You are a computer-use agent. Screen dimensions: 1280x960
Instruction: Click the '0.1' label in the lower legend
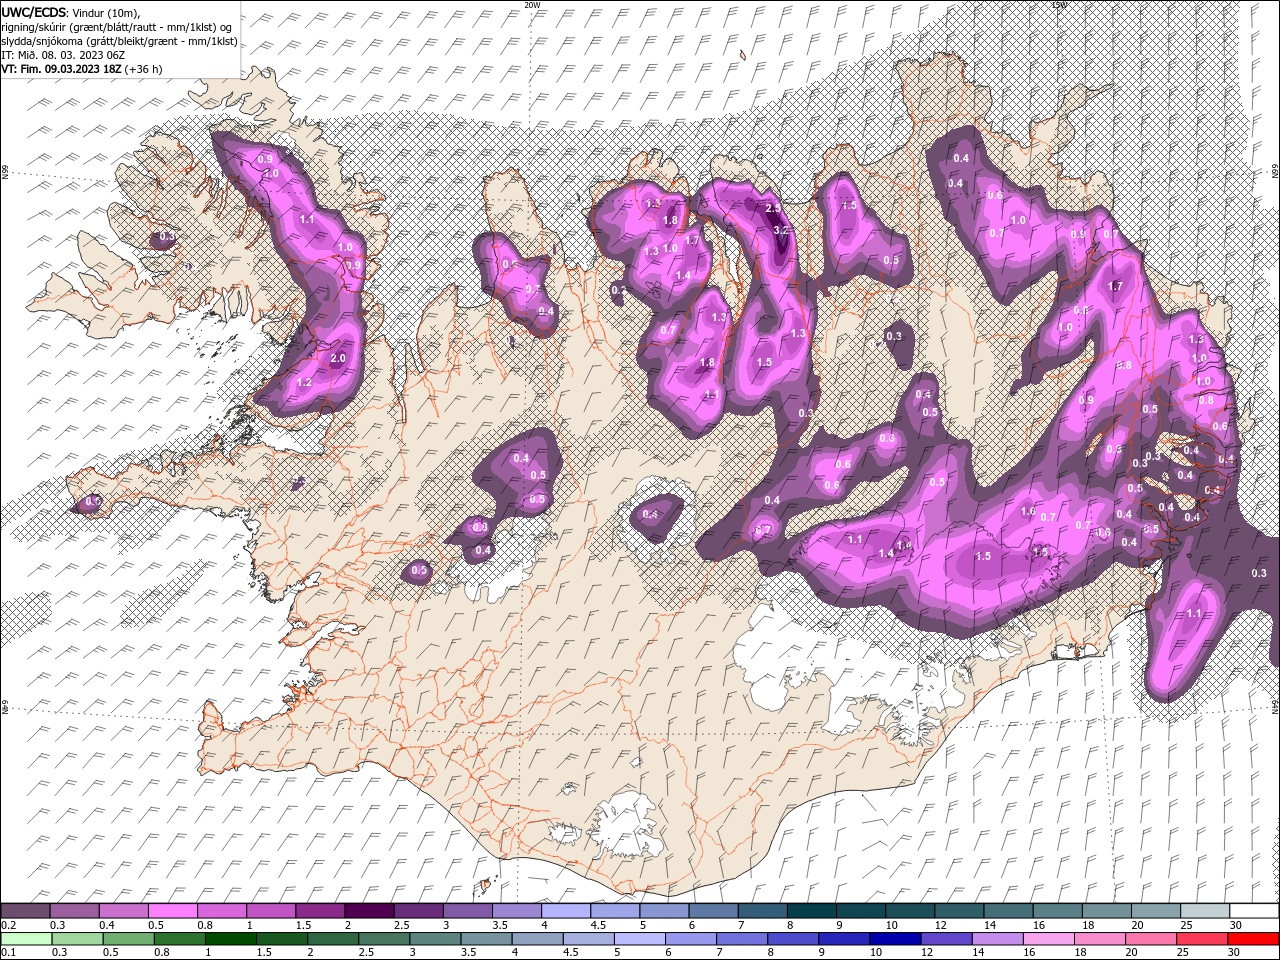click(x=8, y=953)
